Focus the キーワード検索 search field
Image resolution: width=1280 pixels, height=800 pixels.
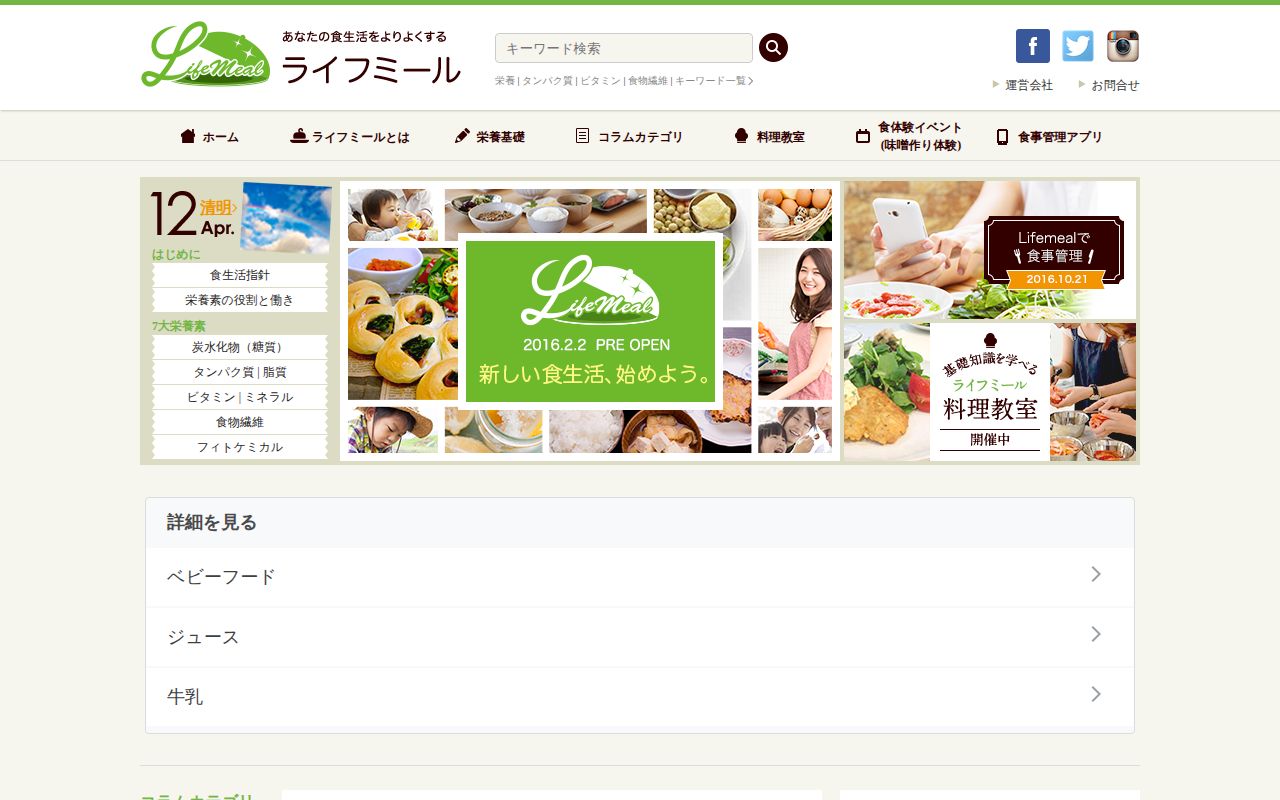(x=624, y=48)
